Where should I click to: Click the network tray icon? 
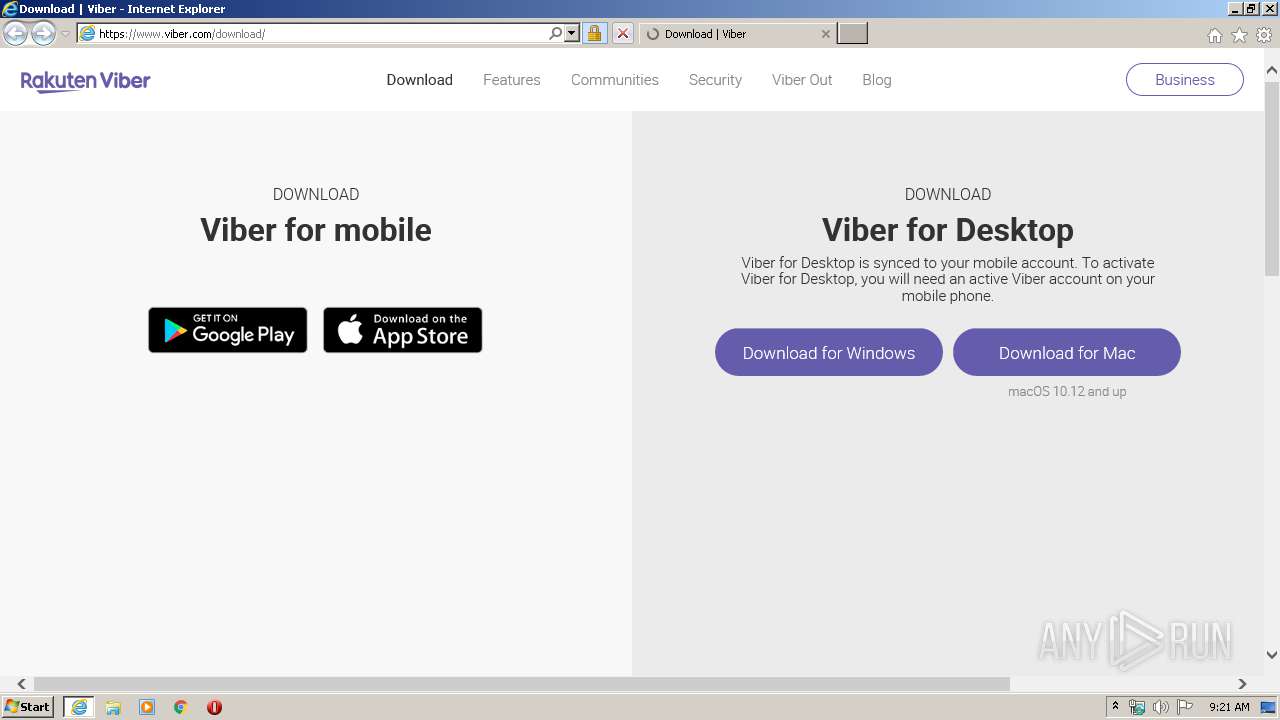pos(1137,707)
